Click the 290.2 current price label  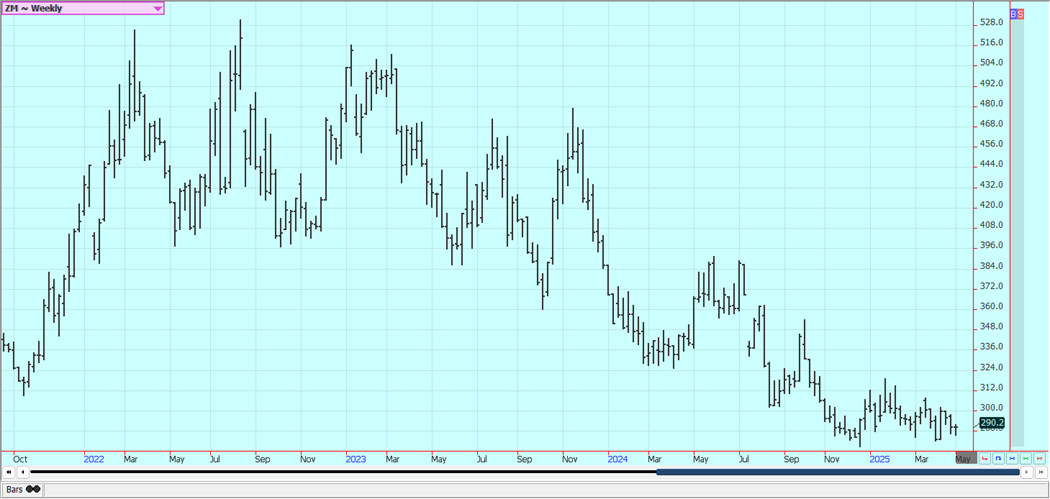pos(992,423)
